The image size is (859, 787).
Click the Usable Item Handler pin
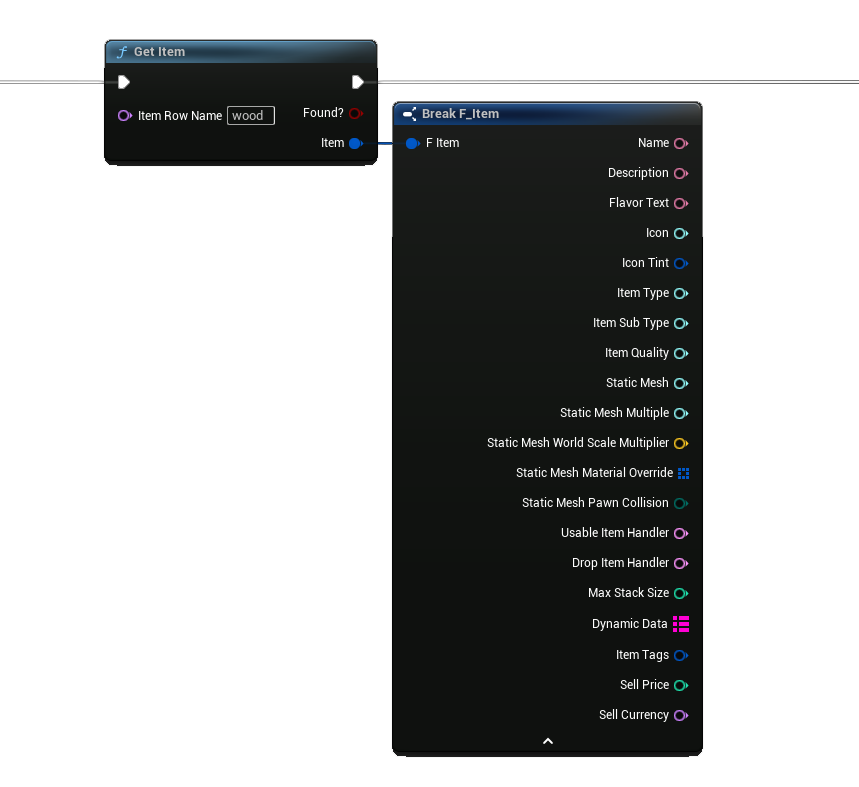click(680, 533)
